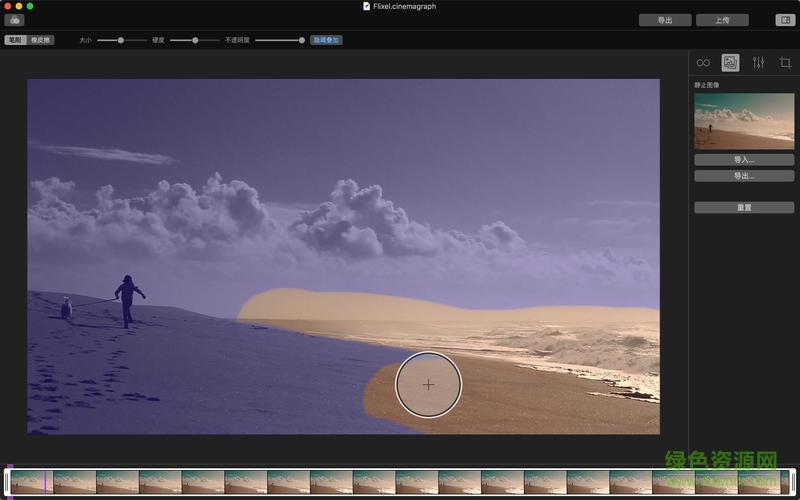
Task: Click the 硬度 hardness slider
Action: coord(194,40)
